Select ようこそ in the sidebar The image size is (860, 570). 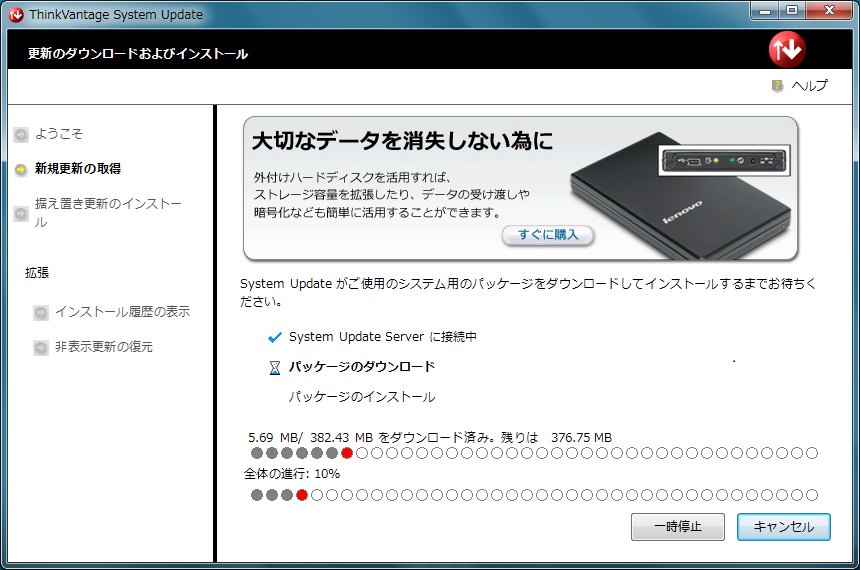coord(59,134)
